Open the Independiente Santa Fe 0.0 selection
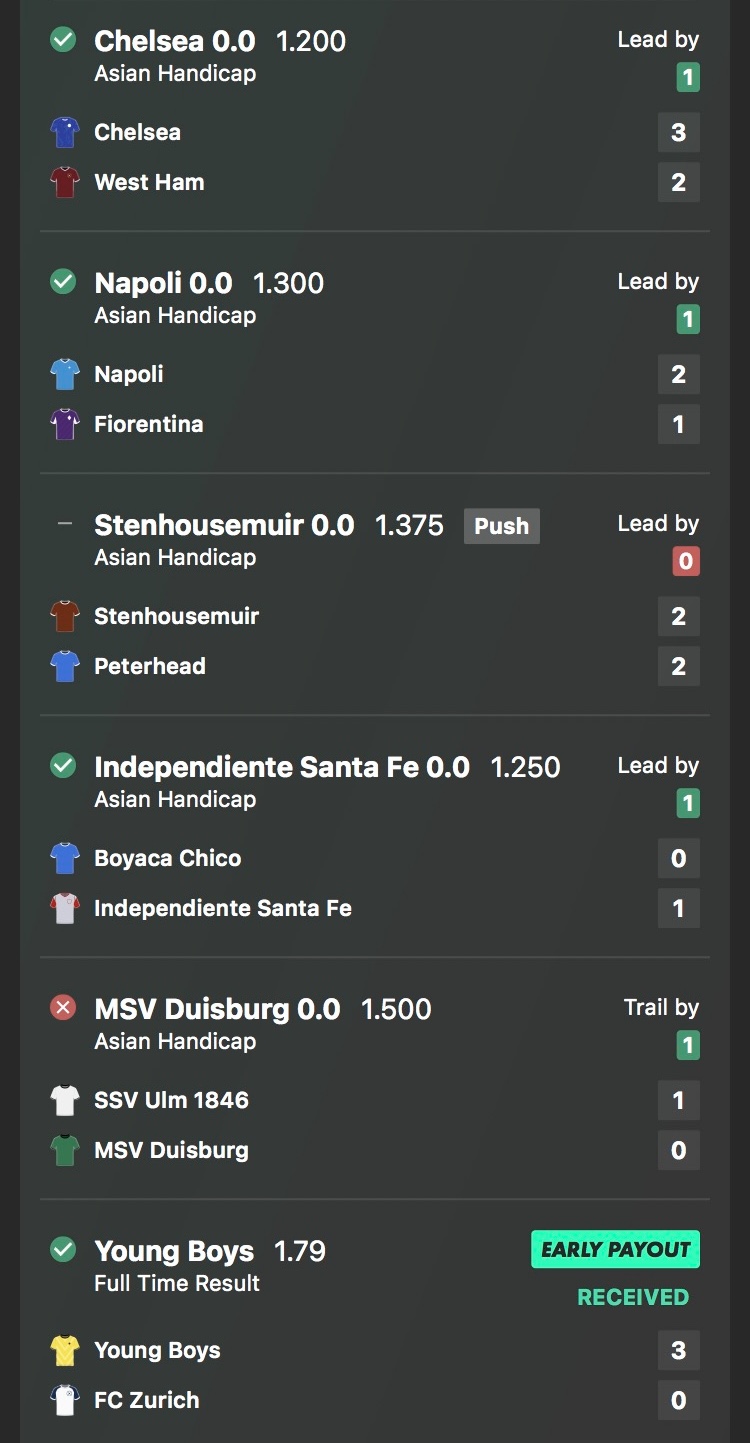Image resolution: width=750 pixels, height=1443 pixels. (281, 767)
